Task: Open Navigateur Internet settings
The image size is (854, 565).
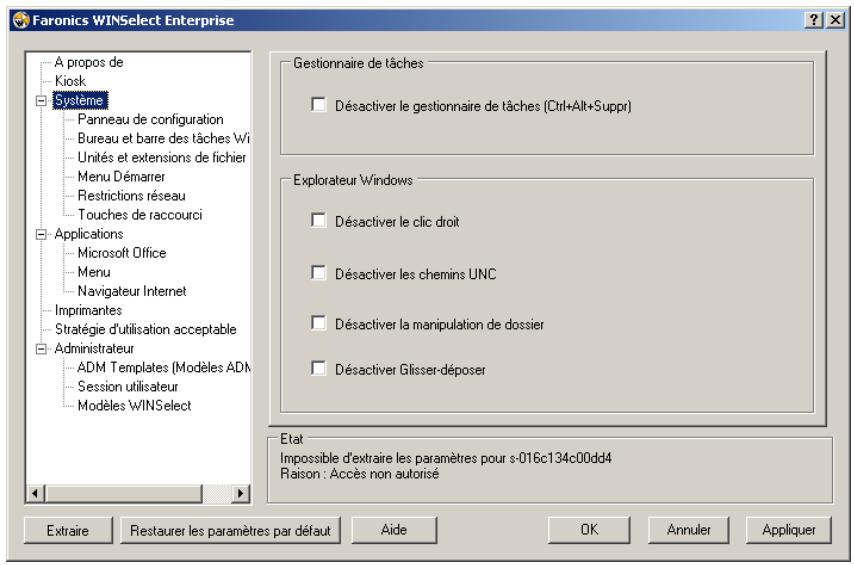Action: (132, 291)
